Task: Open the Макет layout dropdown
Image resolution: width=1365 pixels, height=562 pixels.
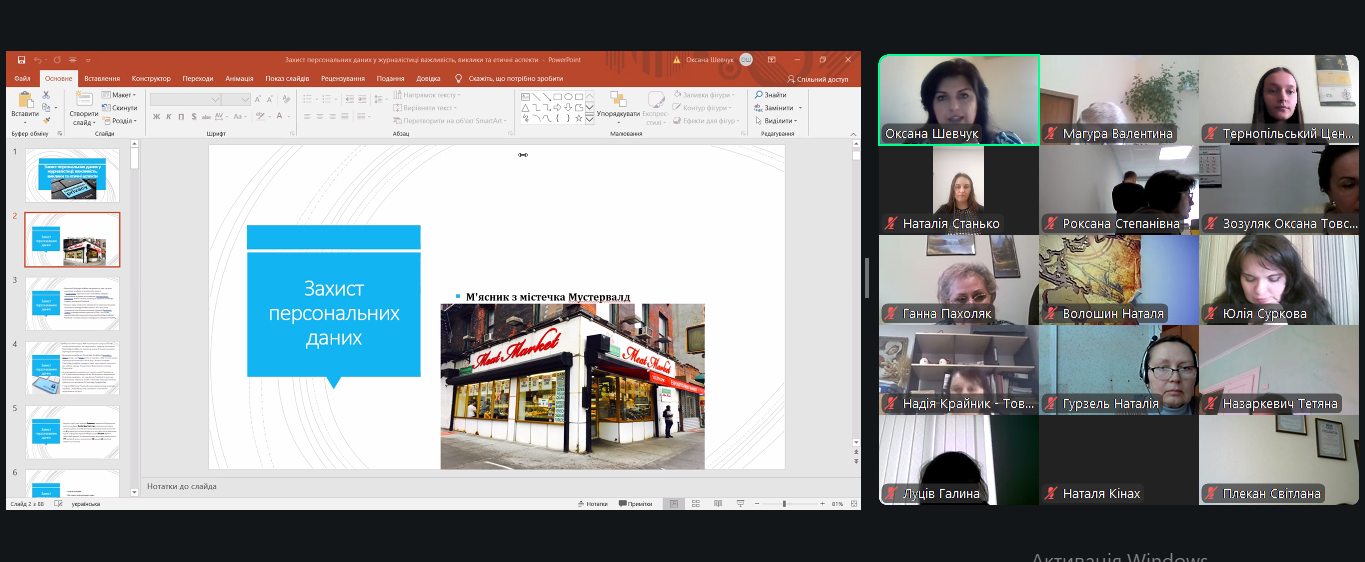Action: (x=121, y=95)
